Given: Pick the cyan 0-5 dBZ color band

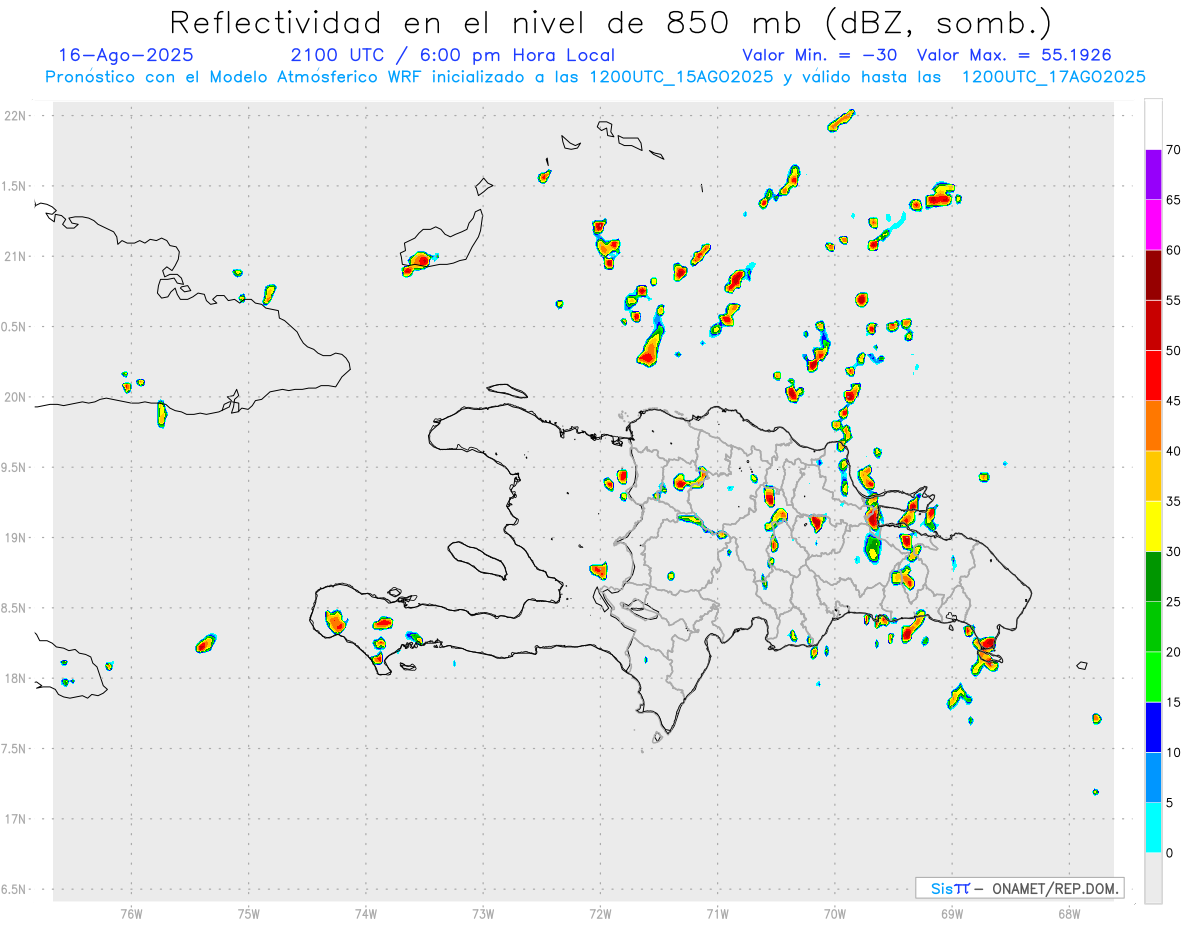Looking at the screenshot, I should click(x=1153, y=827).
